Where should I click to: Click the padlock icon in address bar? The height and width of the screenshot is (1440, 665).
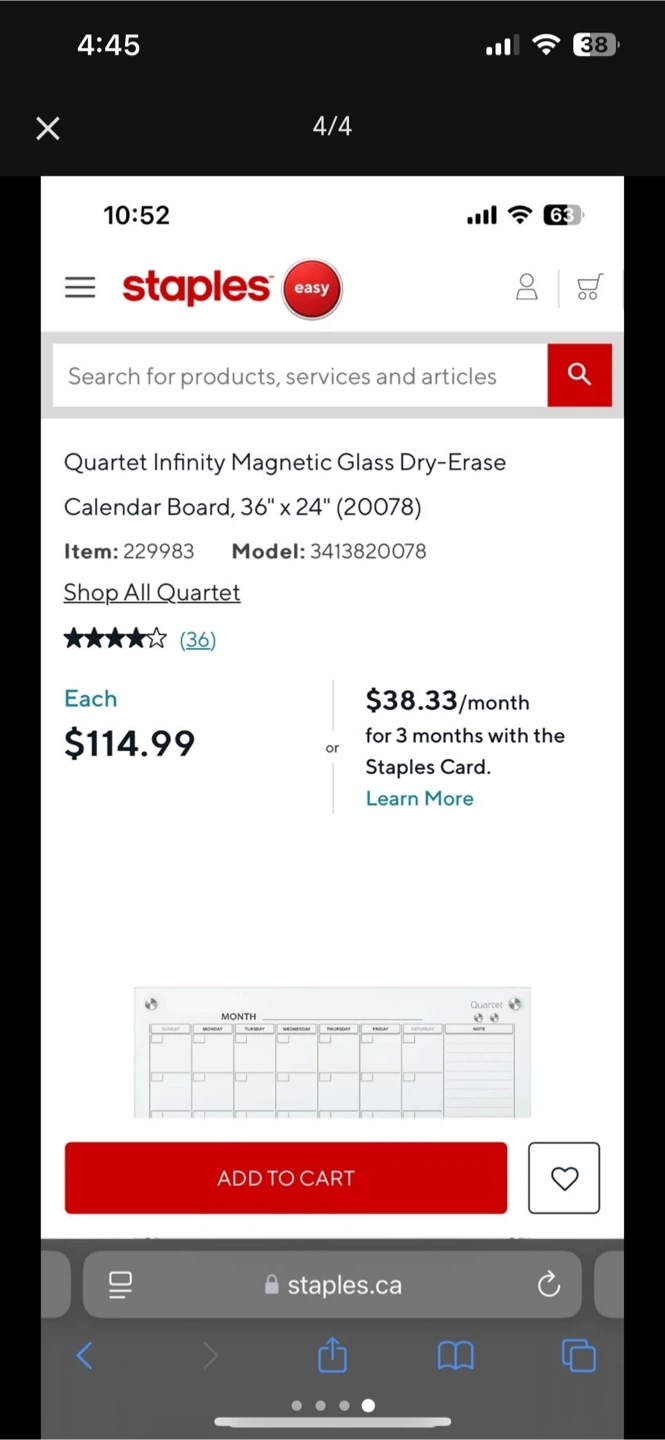271,1284
